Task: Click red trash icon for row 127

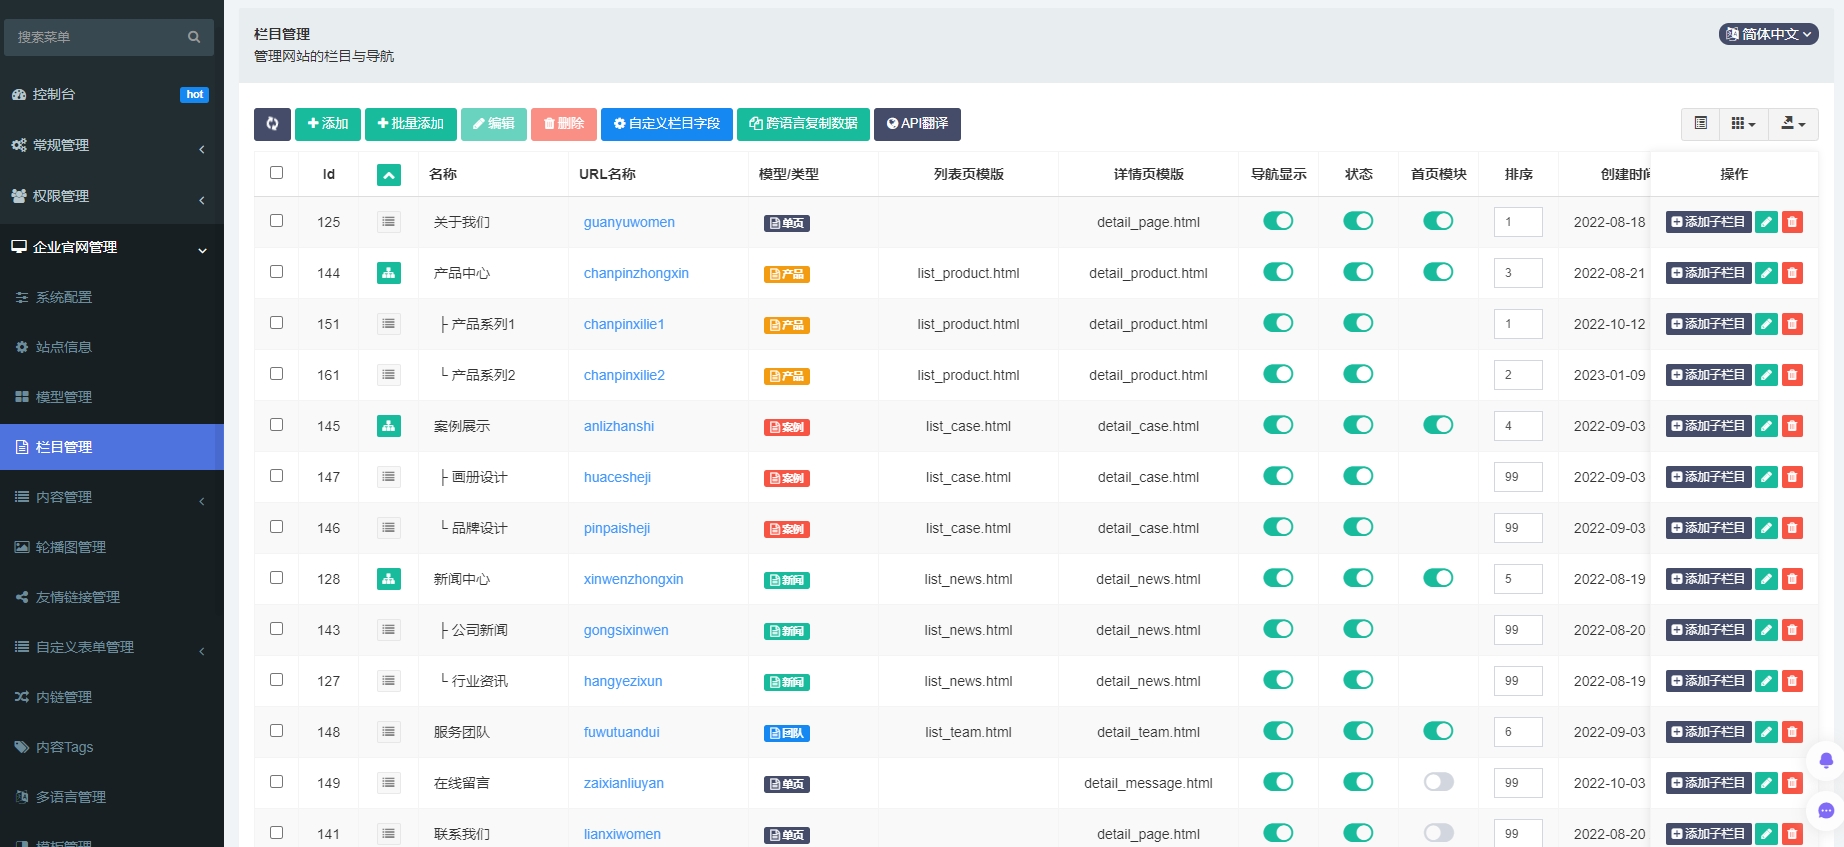Action: tap(1792, 681)
